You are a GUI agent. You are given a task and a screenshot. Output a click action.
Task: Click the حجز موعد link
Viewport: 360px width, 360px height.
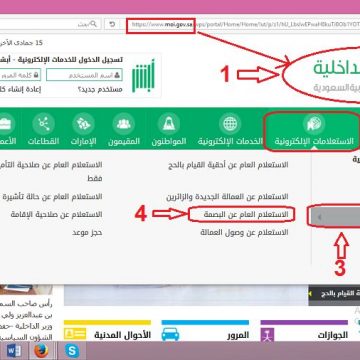(x=87, y=232)
